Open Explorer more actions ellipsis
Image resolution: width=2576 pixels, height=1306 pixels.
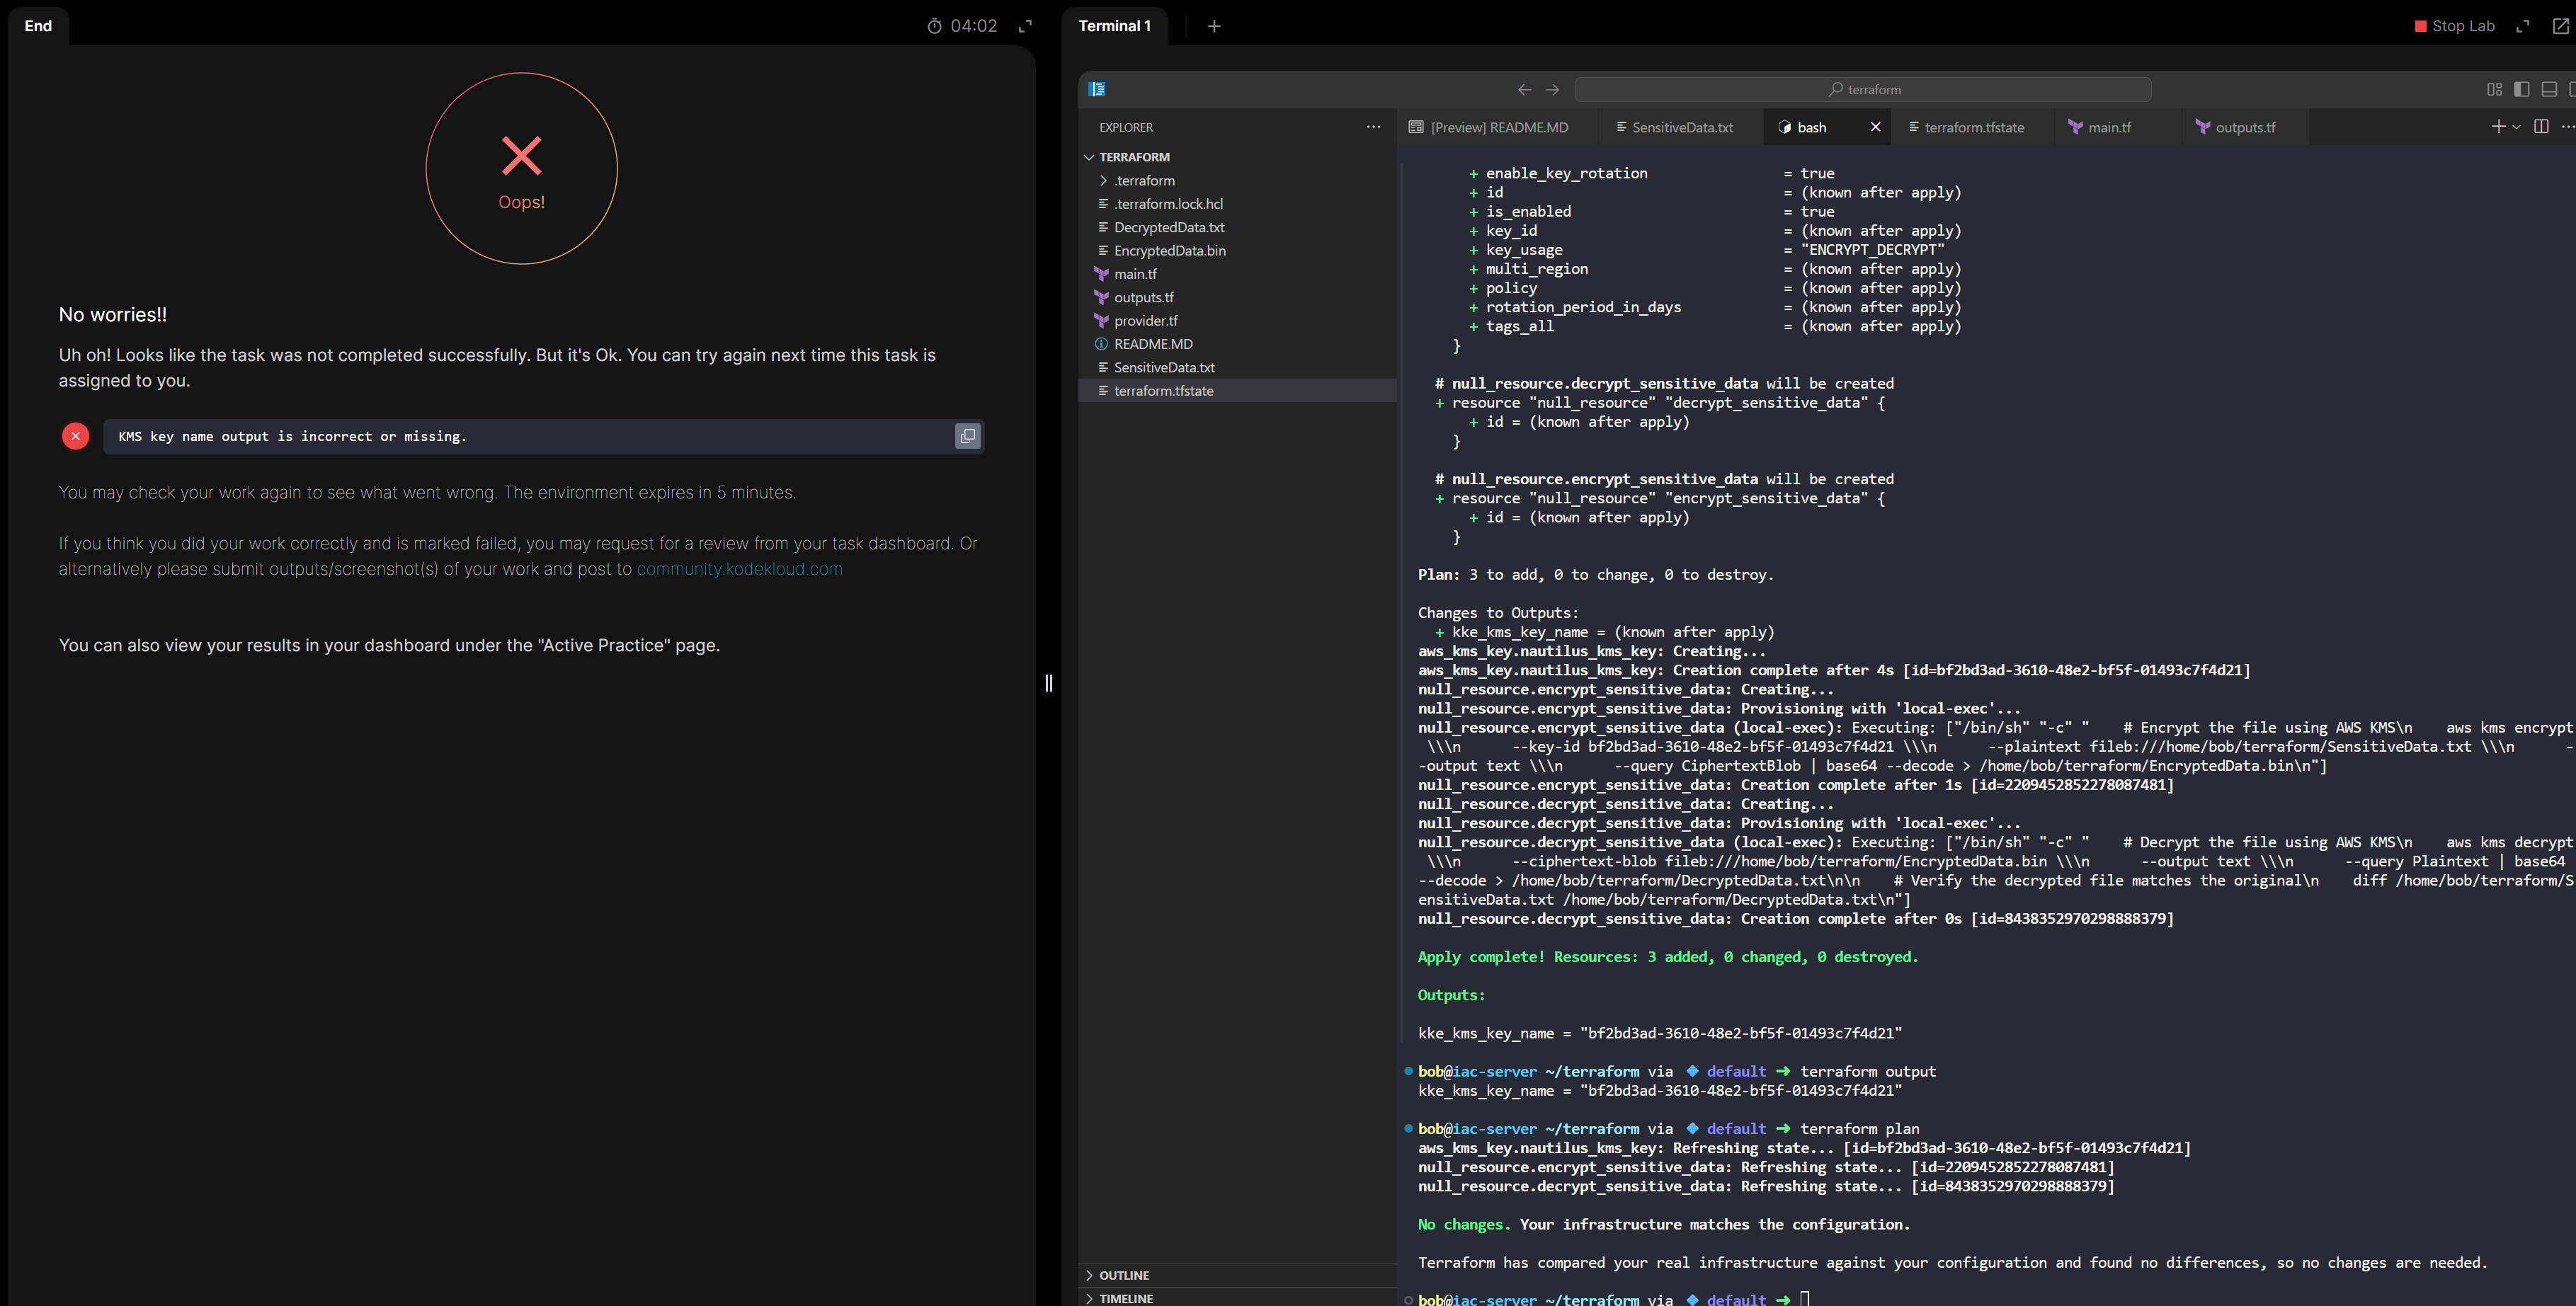pyautogui.click(x=1373, y=127)
